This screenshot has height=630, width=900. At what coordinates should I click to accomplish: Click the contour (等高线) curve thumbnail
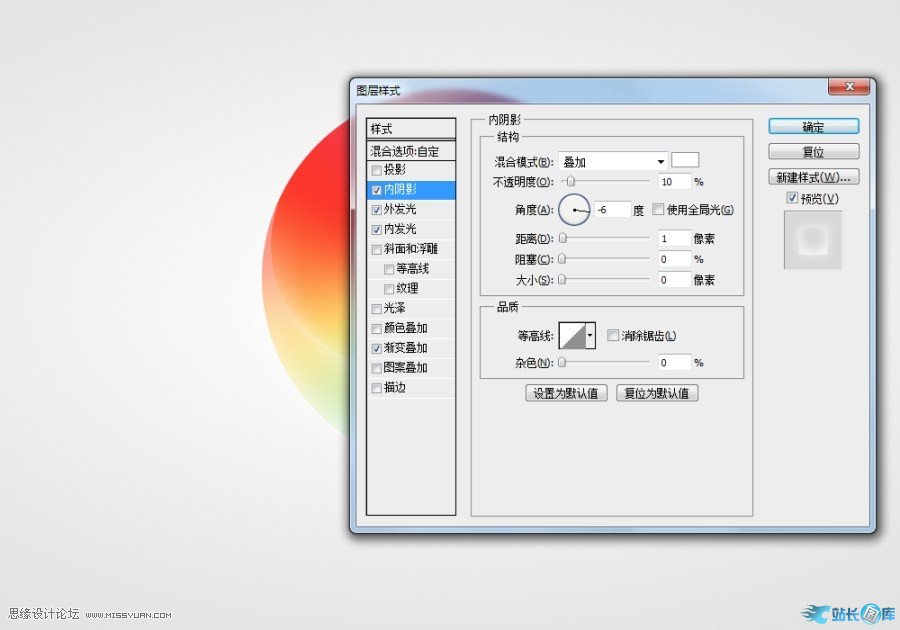tap(572, 336)
